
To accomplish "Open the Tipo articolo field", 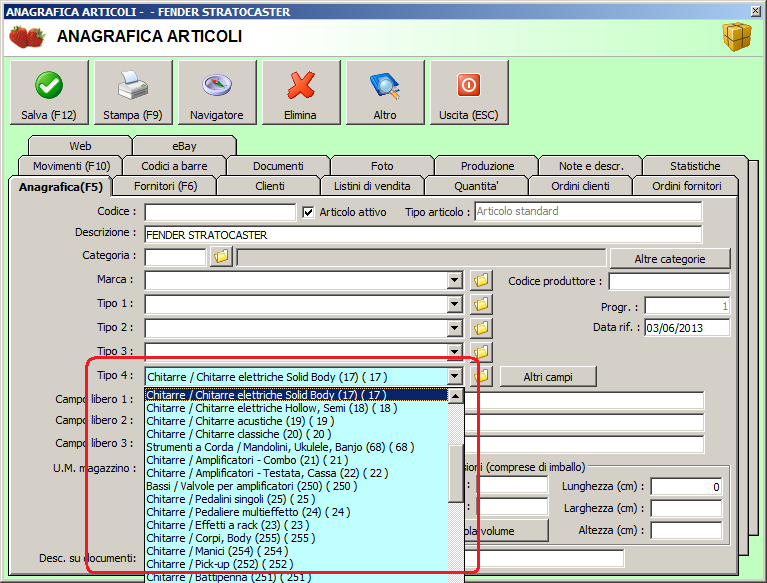I will [x=588, y=212].
